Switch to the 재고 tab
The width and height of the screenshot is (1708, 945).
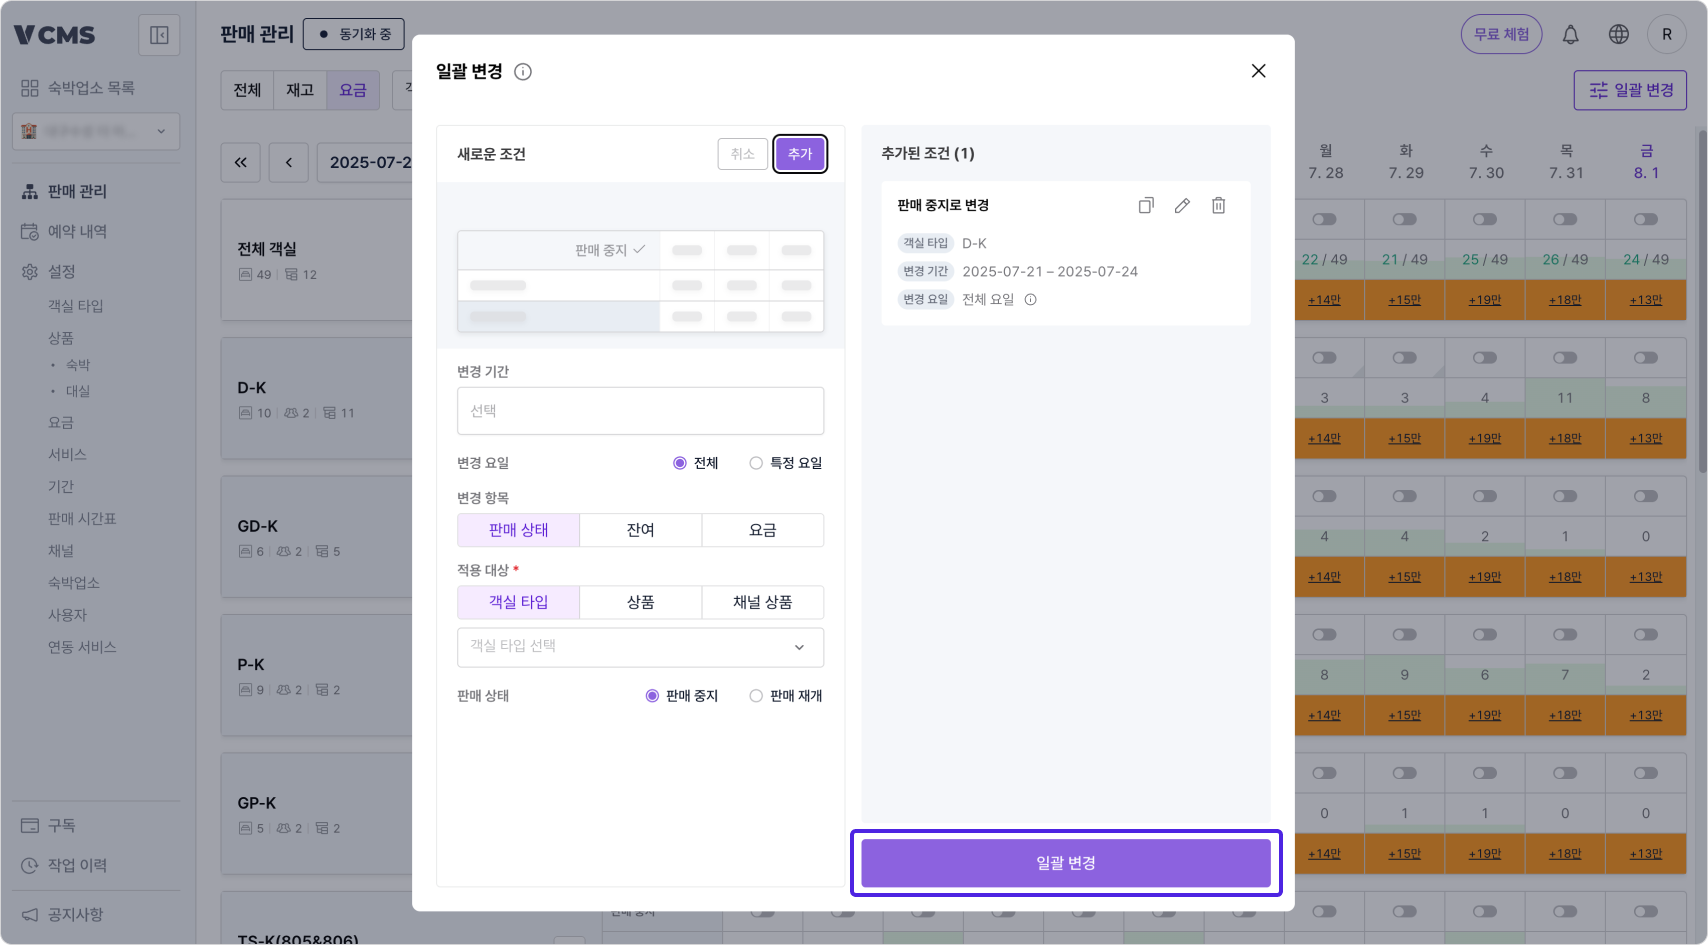click(299, 89)
